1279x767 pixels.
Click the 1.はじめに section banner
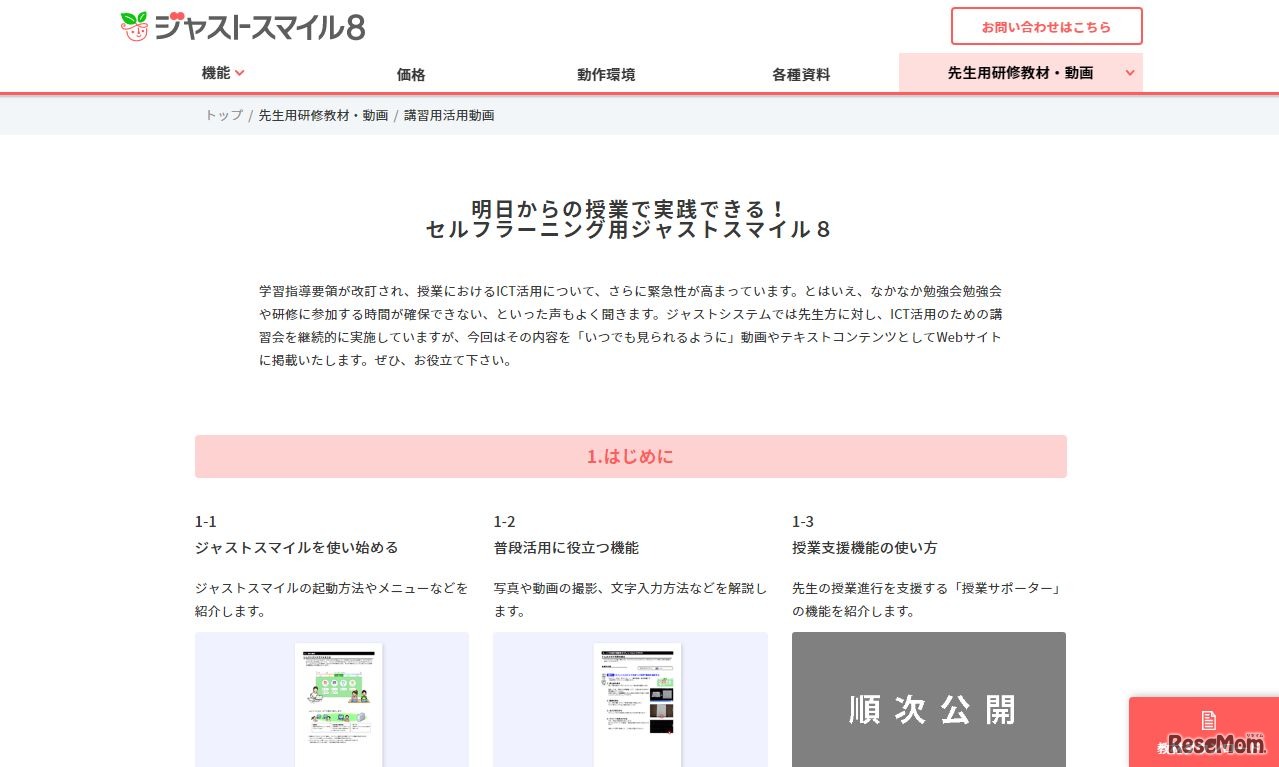point(630,456)
